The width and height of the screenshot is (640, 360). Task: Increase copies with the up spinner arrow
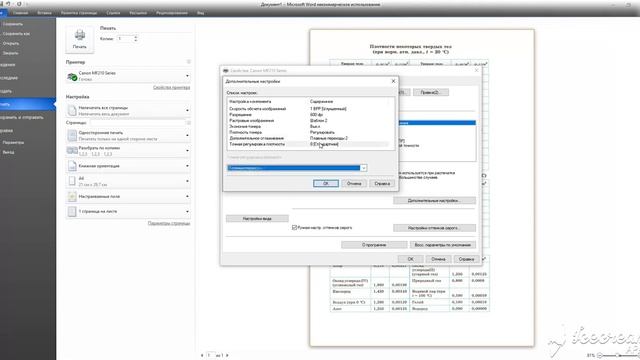coord(136,37)
